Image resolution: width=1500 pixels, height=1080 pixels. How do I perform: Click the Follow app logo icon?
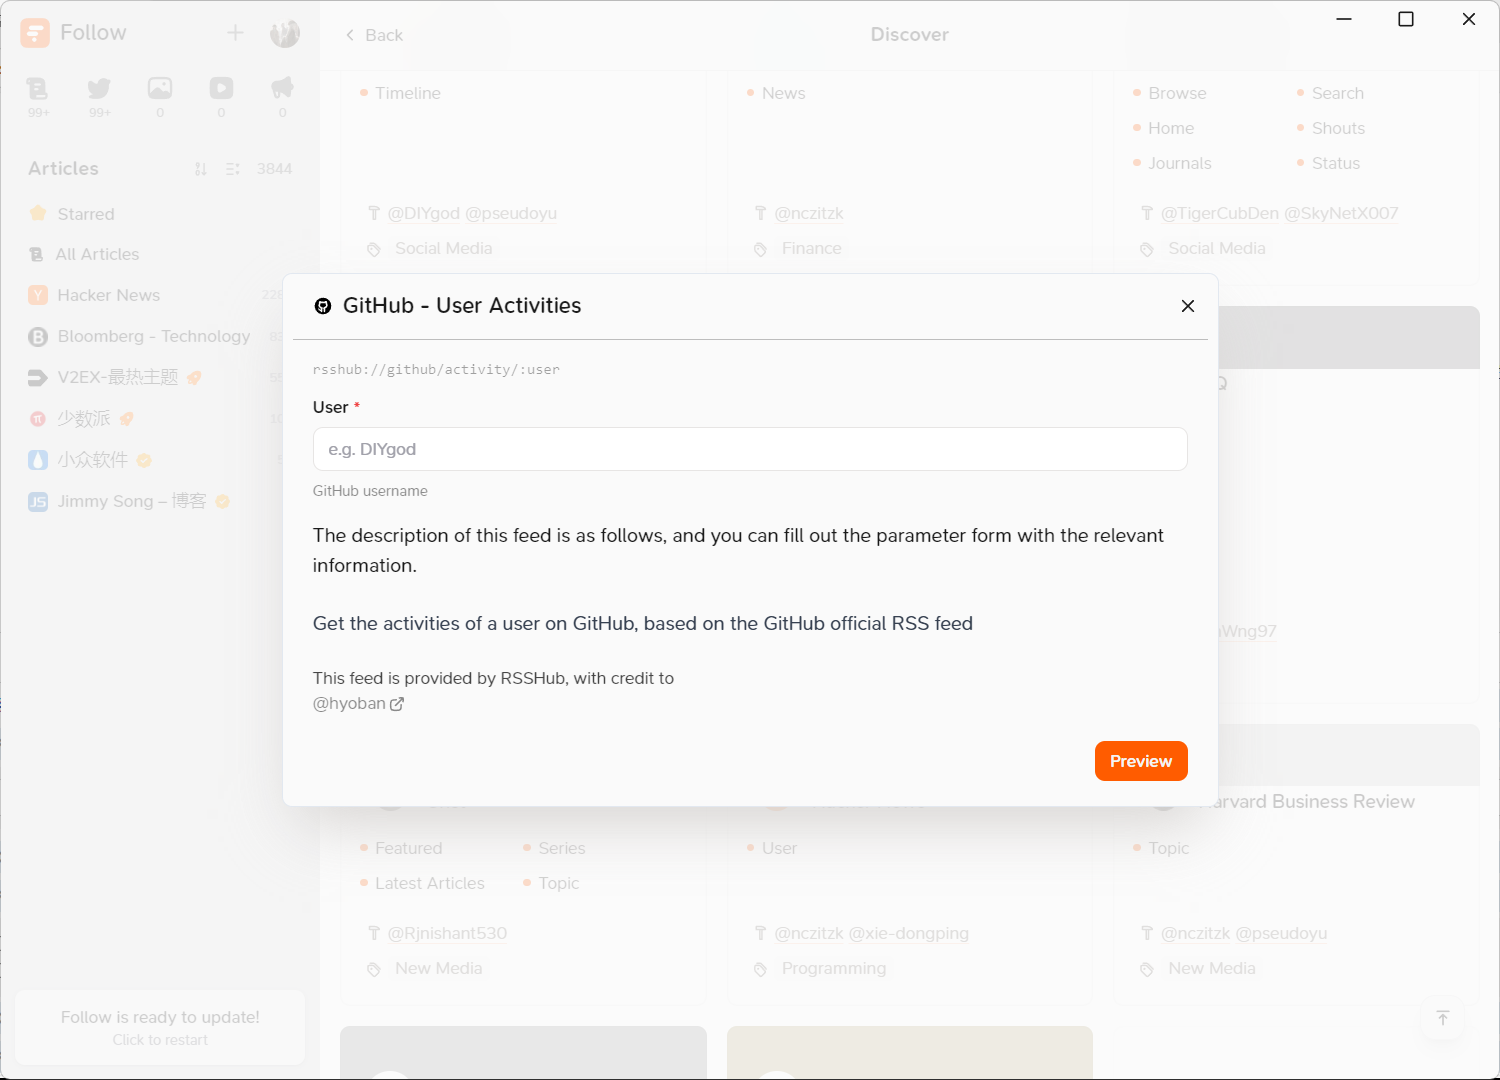tap(35, 33)
